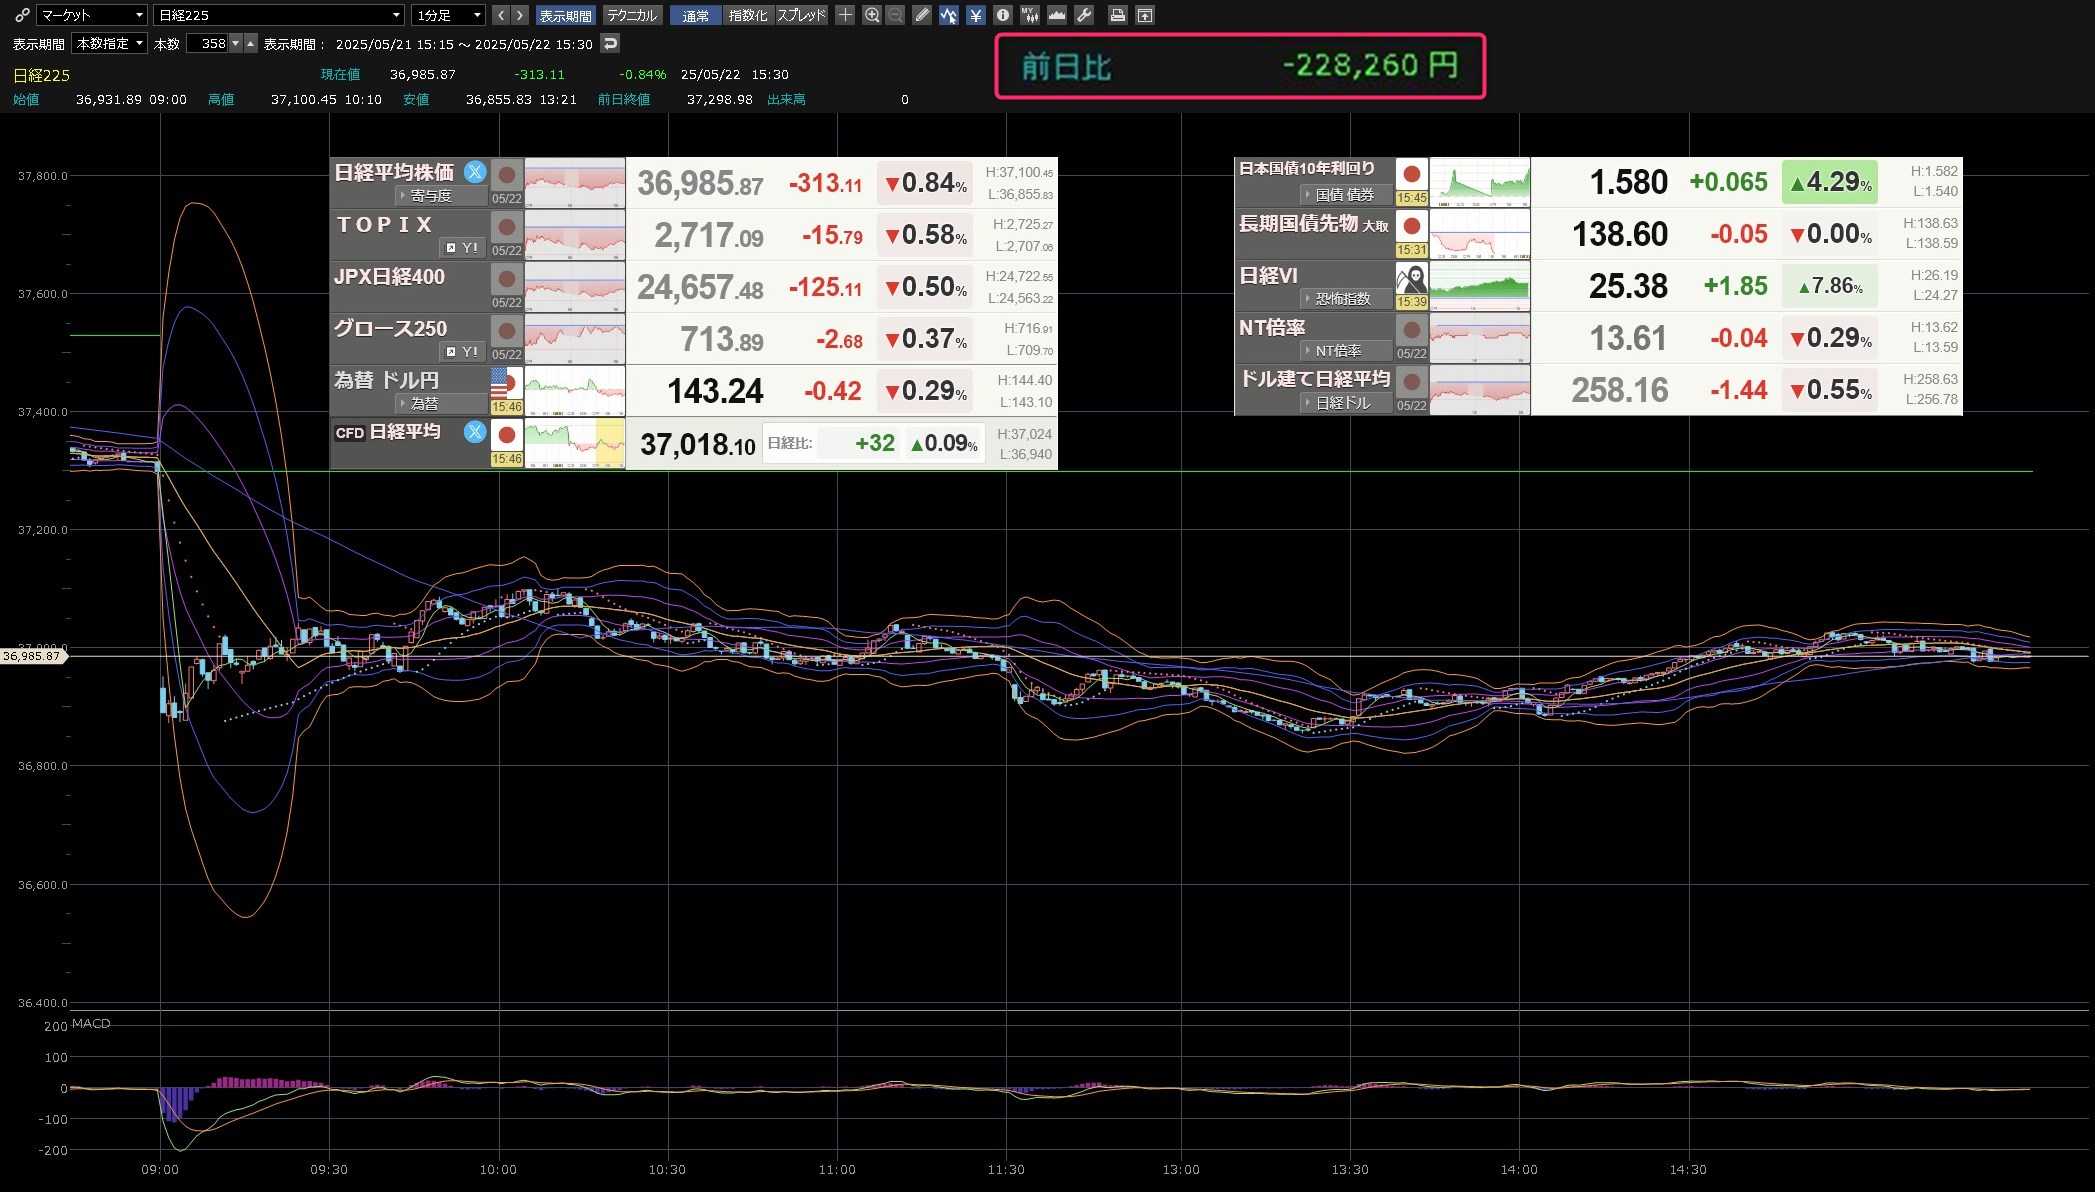This screenshot has width=2095, height=1192.
Task: Zoom in with the magnifier plus icon
Action: coord(872,15)
